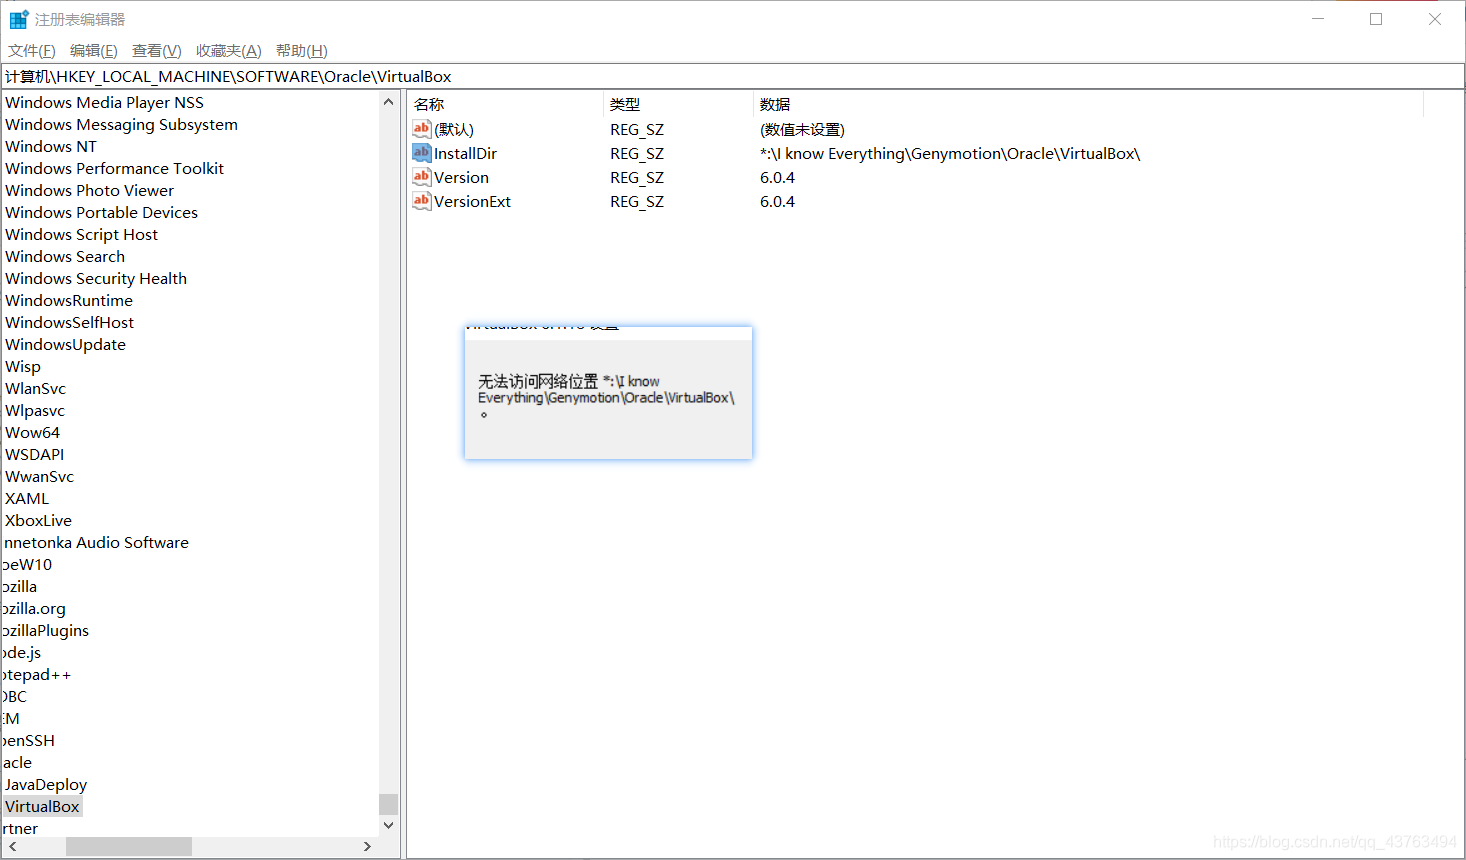The width and height of the screenshot is (1466, 860).
Task: Select the JavaDeploy key
Action: [46, 784]
